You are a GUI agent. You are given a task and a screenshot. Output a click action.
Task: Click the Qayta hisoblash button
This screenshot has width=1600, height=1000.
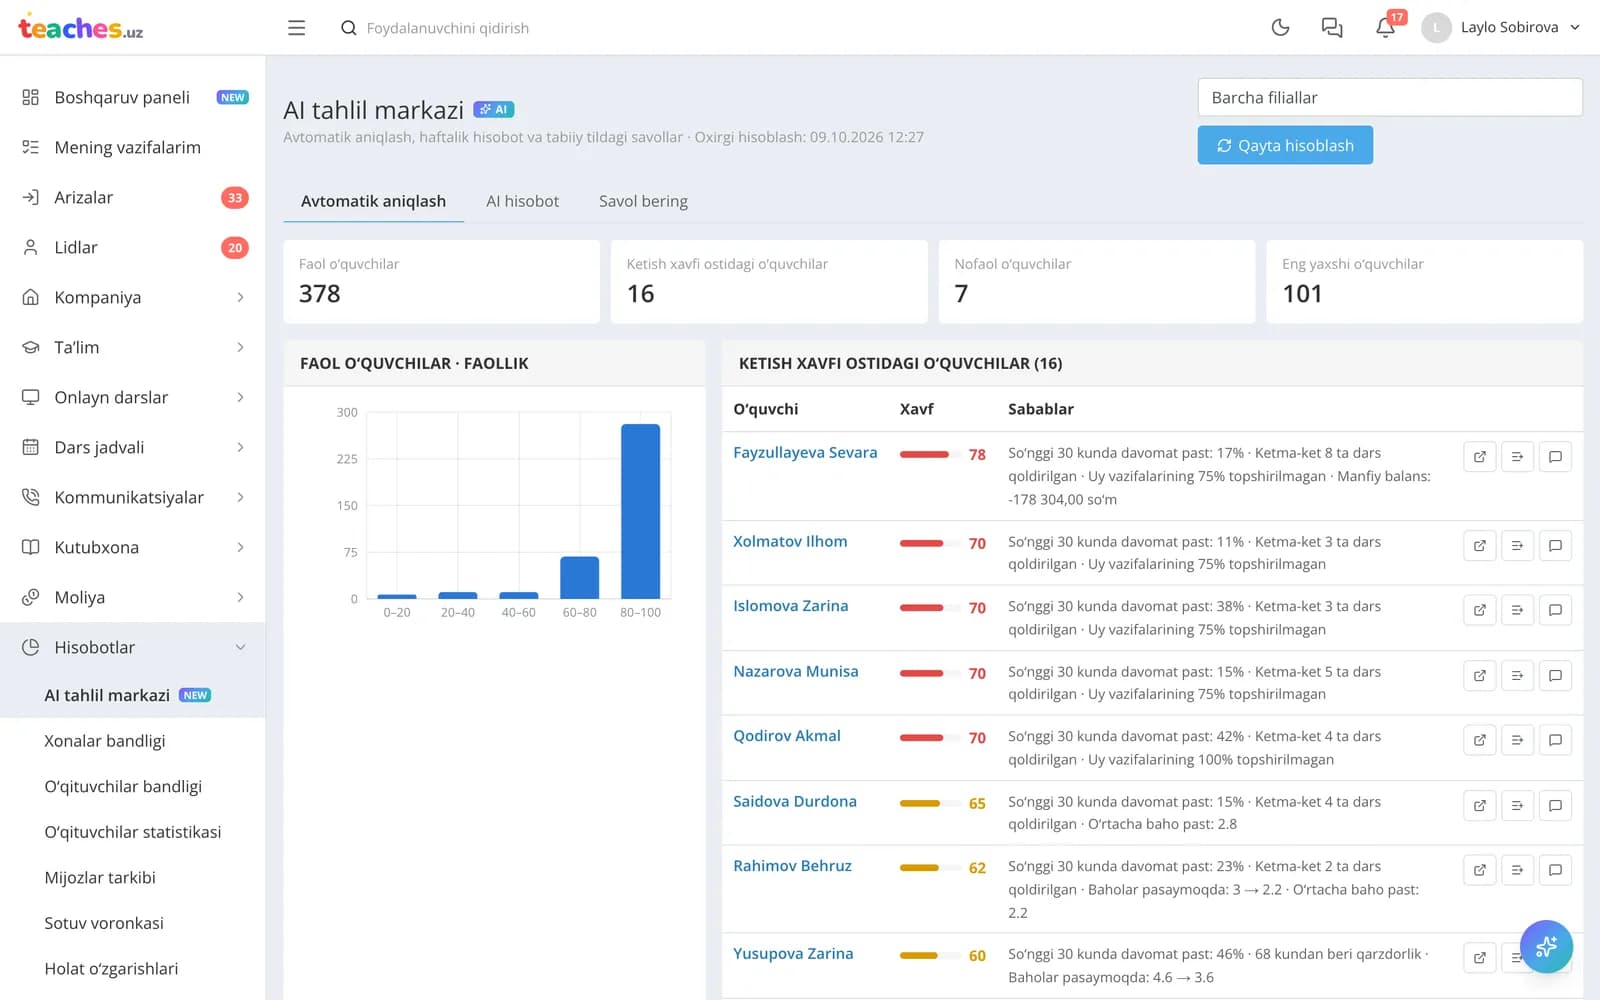[1285, 145]
